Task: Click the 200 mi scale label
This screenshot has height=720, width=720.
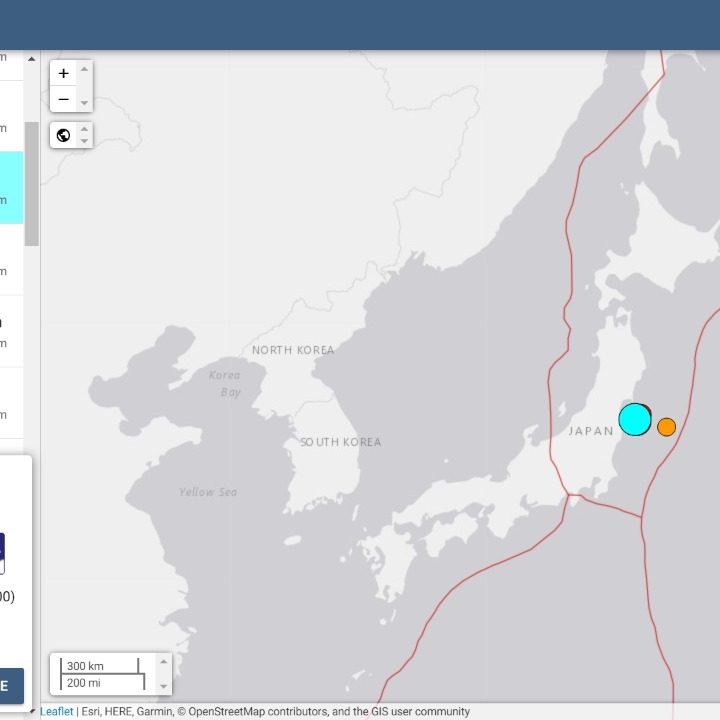Action: 84,683
